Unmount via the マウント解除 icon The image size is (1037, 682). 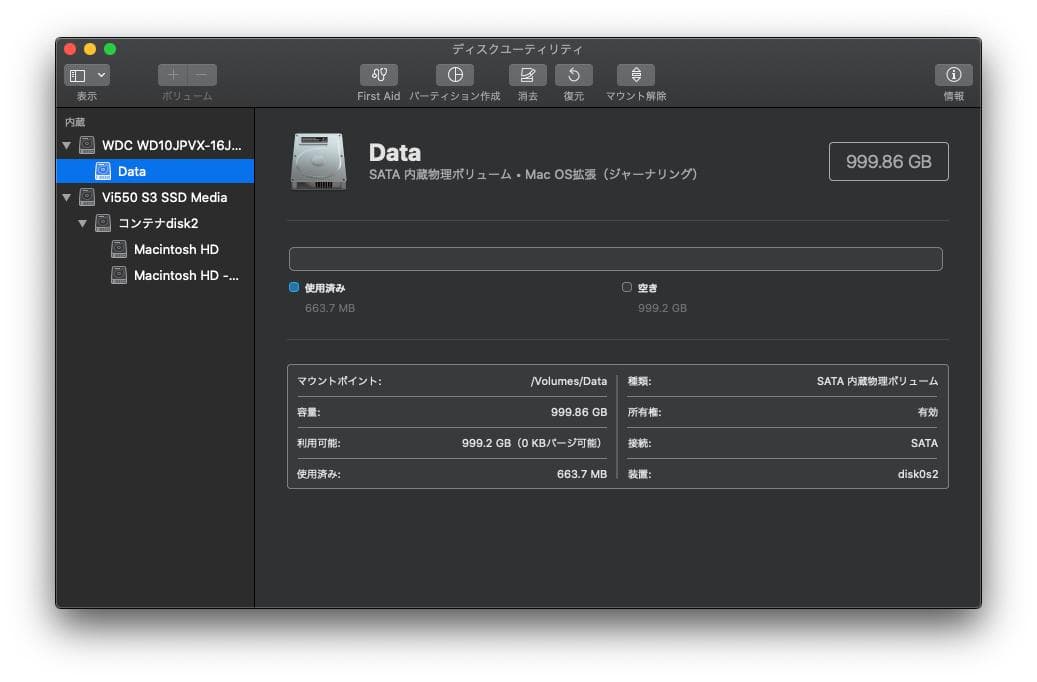tap(636, 75)
